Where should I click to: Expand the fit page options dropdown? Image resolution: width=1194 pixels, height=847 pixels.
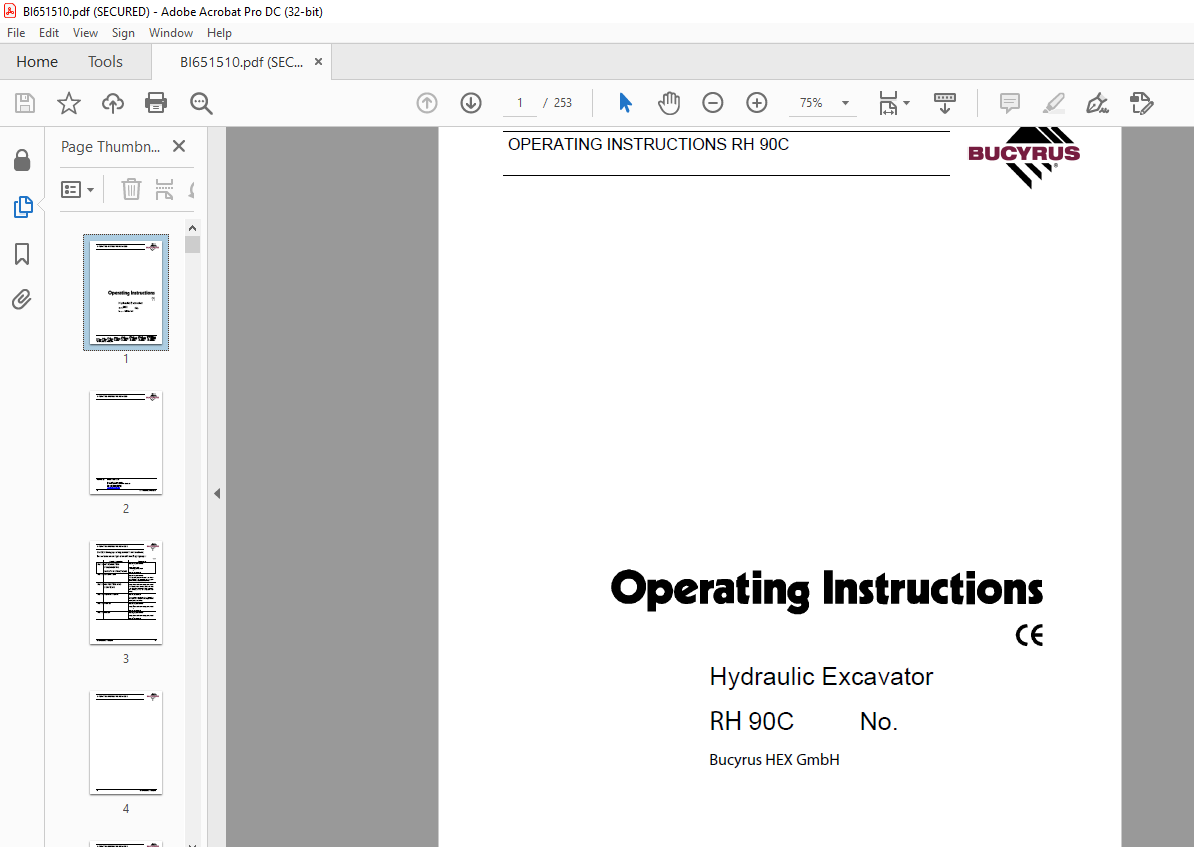[906, 103]
